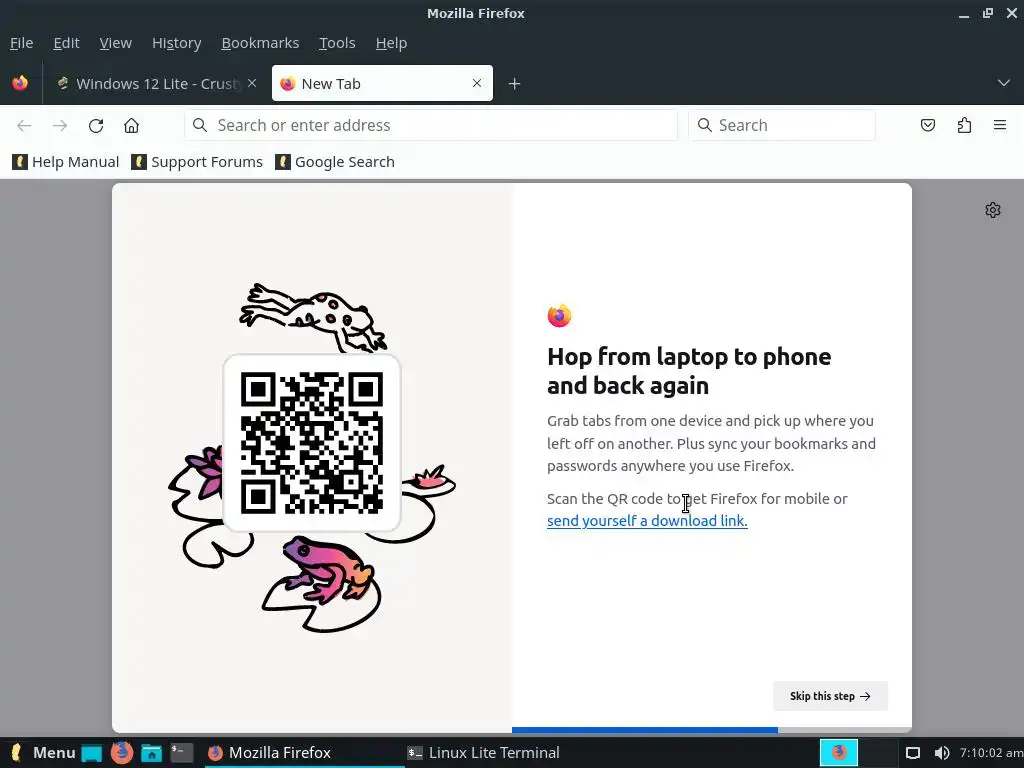Click the 7:10:02 am clock
This screenshot has width=1024, height=768.
point(991,753)
